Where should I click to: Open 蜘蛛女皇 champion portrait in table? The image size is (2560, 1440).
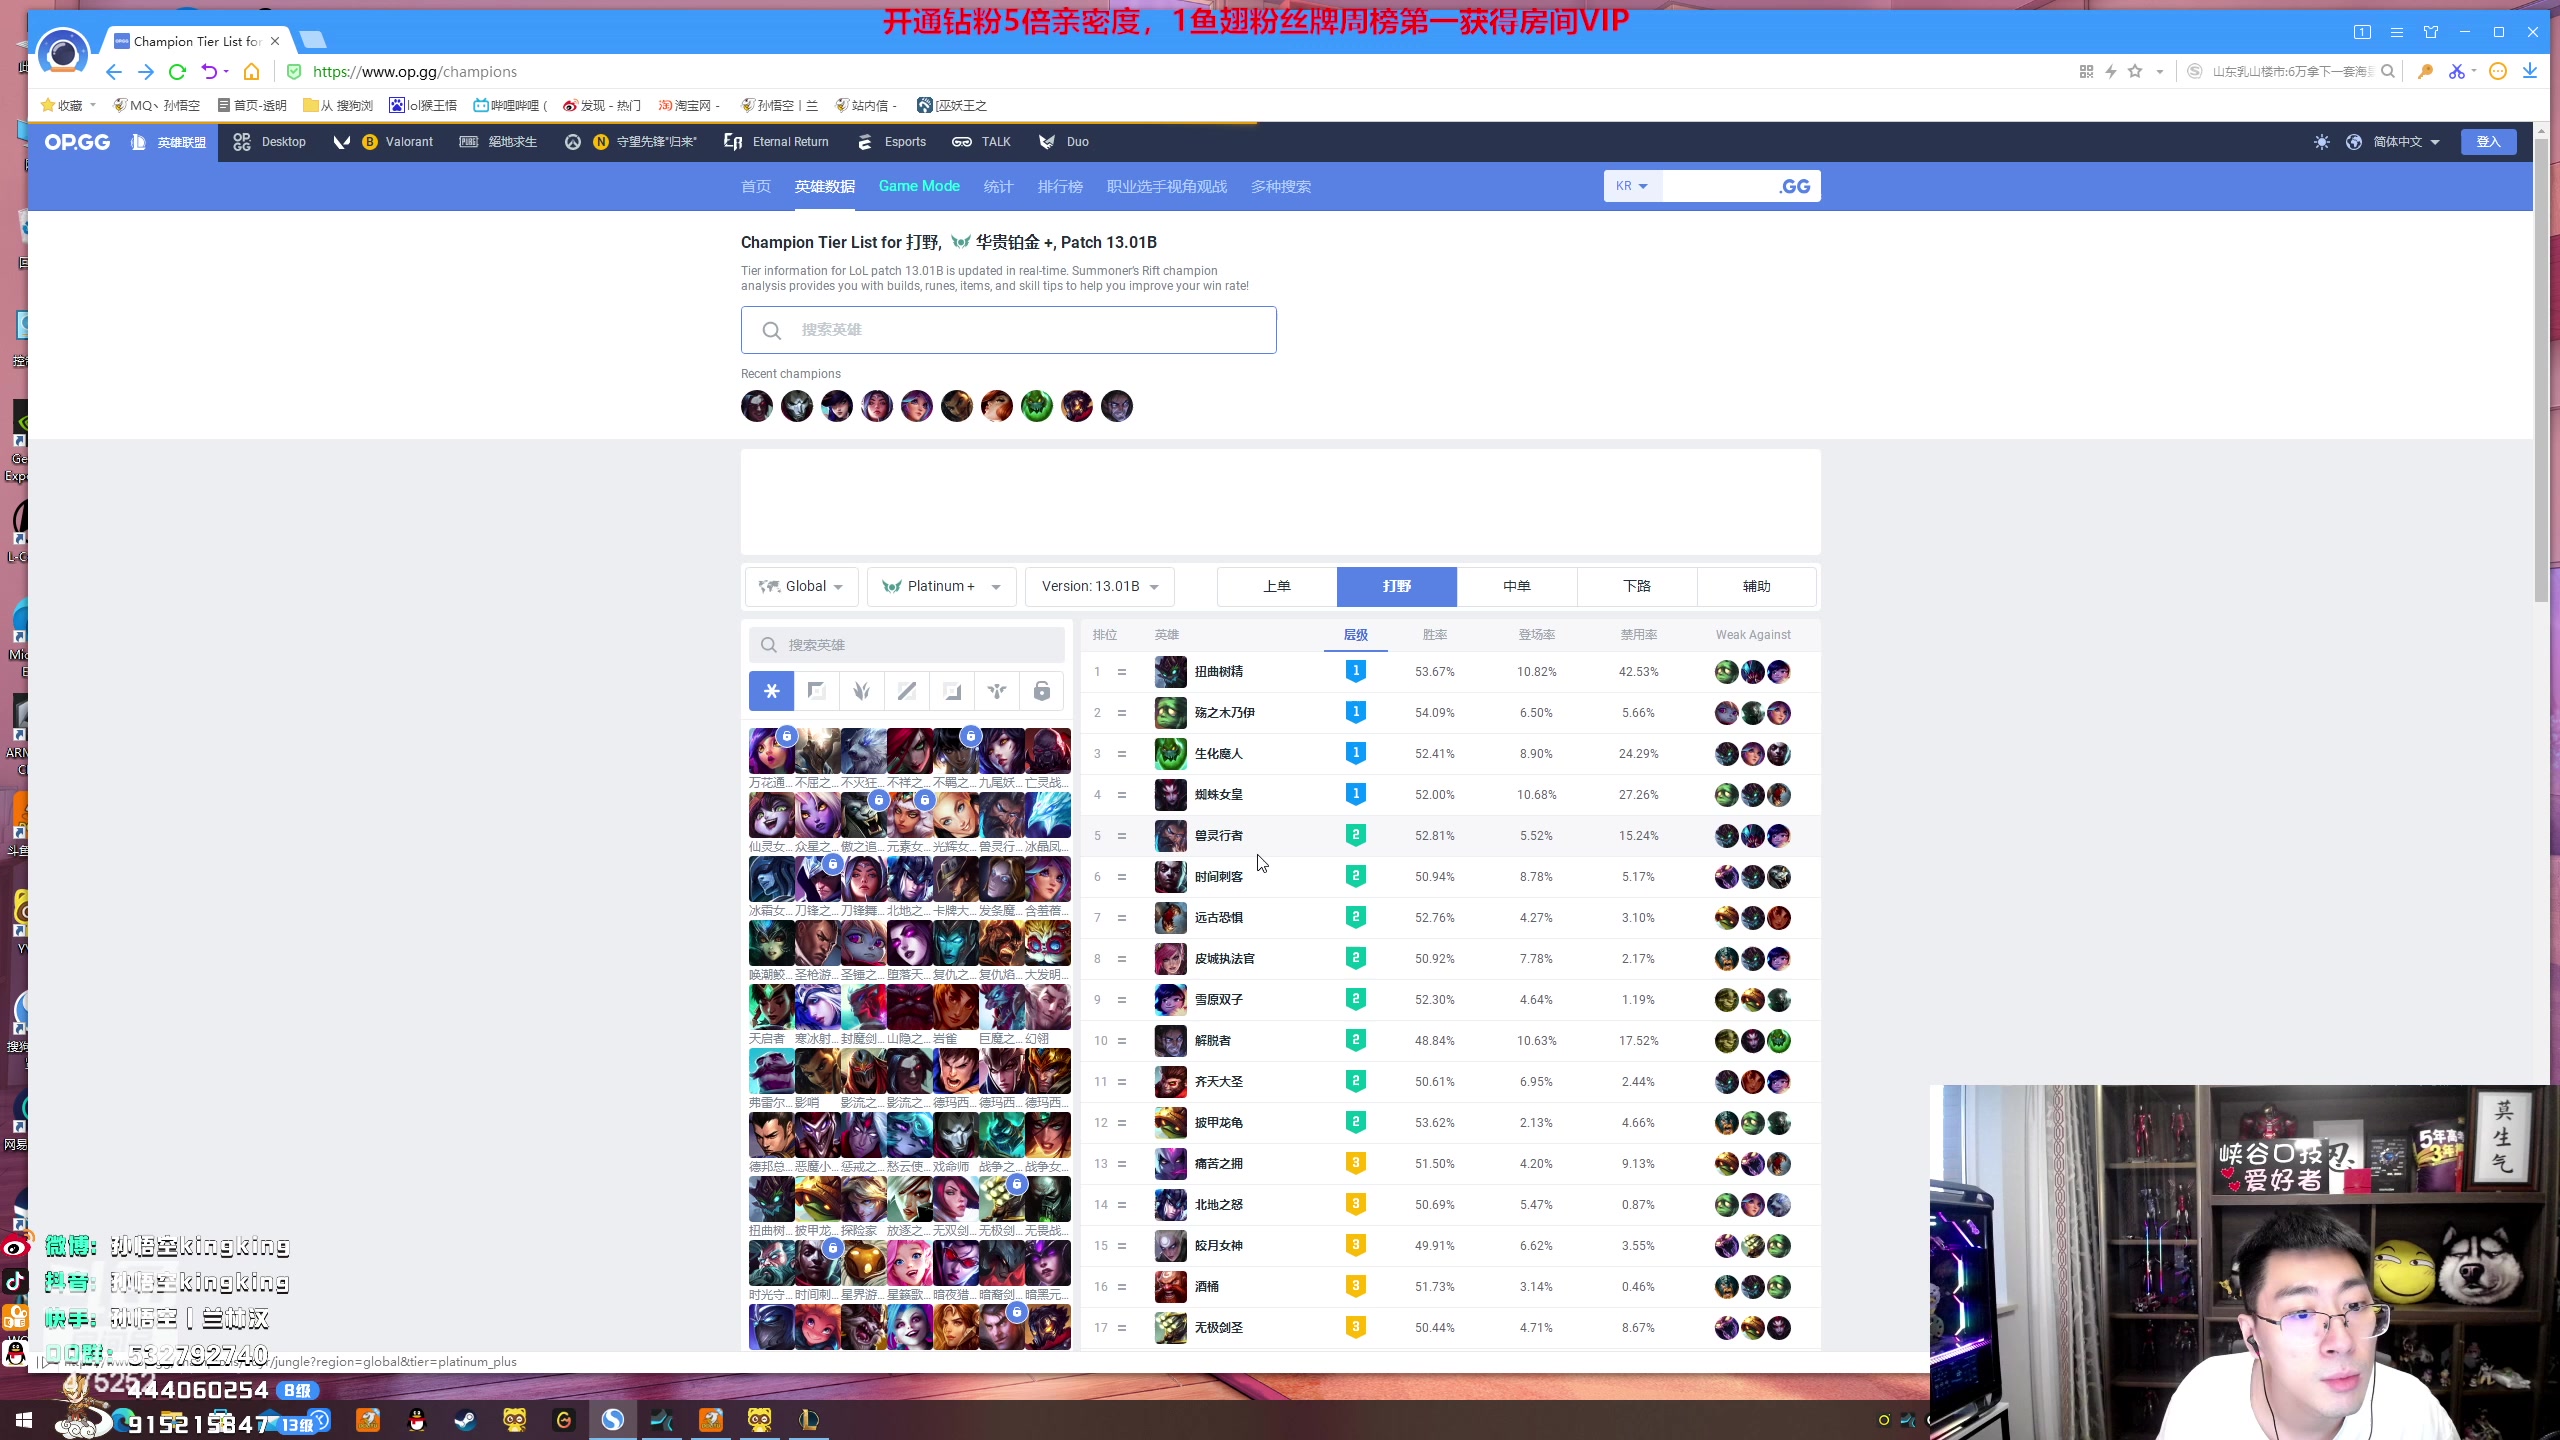click(1170, 795)
